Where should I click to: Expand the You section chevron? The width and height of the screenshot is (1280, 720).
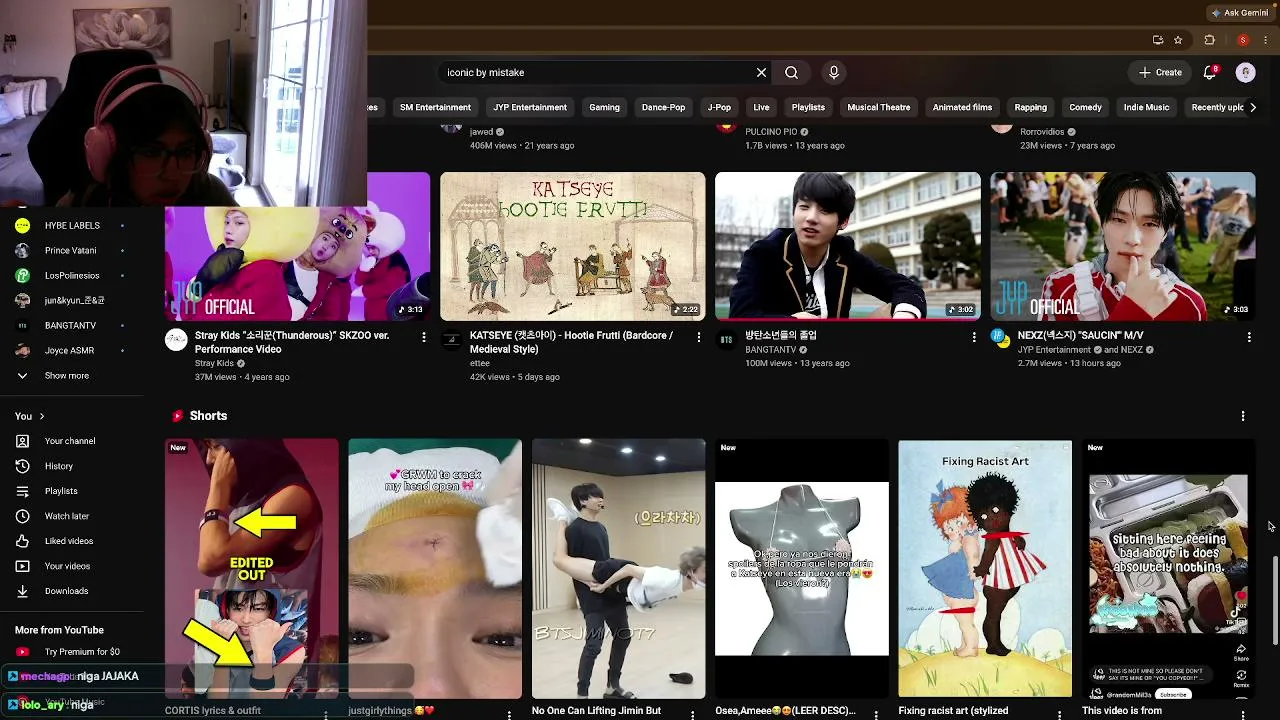[42, 416]
